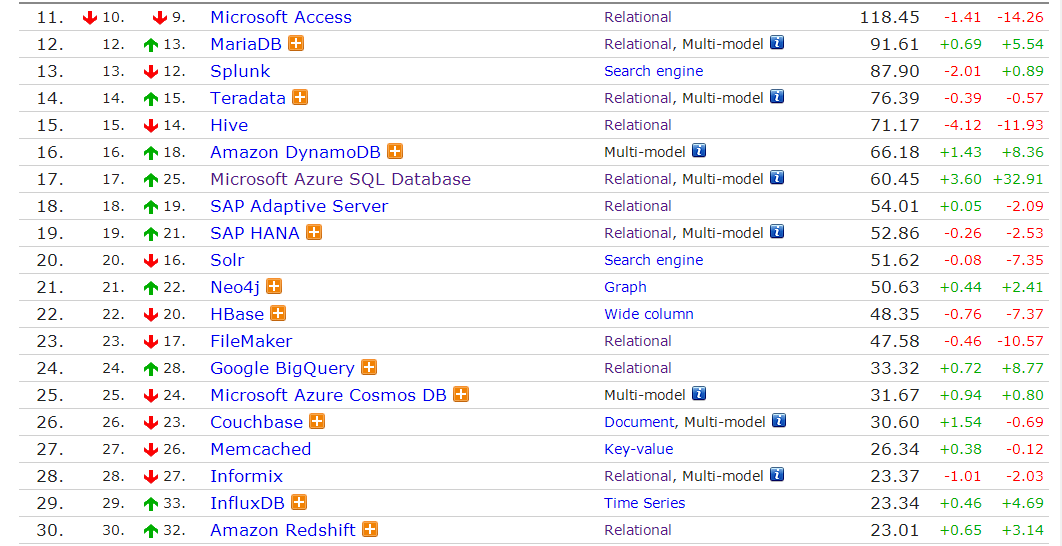The width and height of the screenshot is (1062, 546).
Task: Click the plus icon next to Couchbase
Action: (317, 421)
